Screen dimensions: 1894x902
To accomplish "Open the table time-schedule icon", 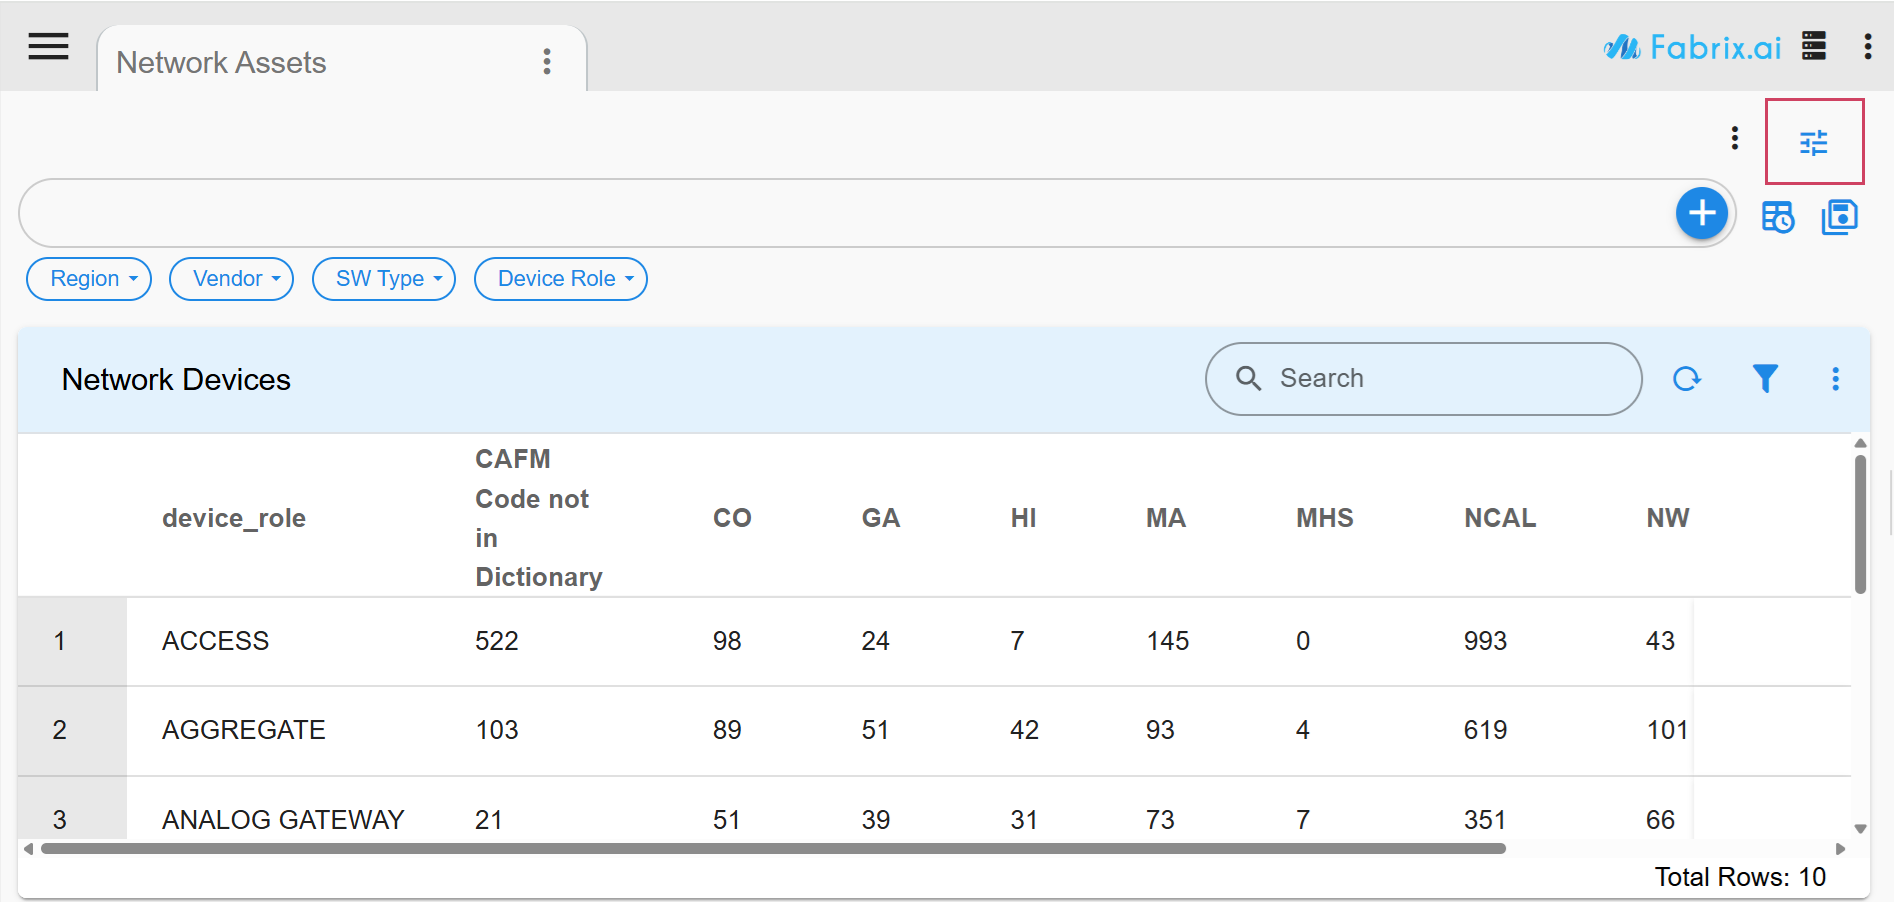I will tap(1777, 217).
